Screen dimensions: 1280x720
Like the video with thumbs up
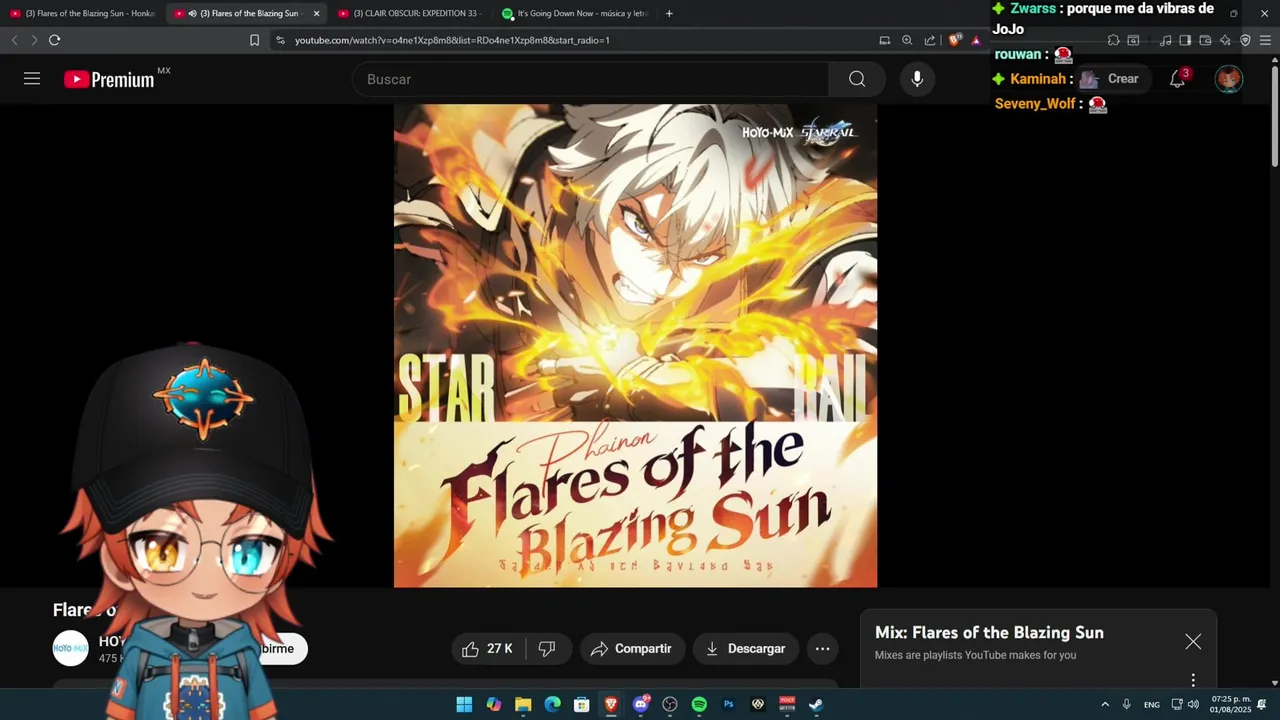click(x=488, y=649)
